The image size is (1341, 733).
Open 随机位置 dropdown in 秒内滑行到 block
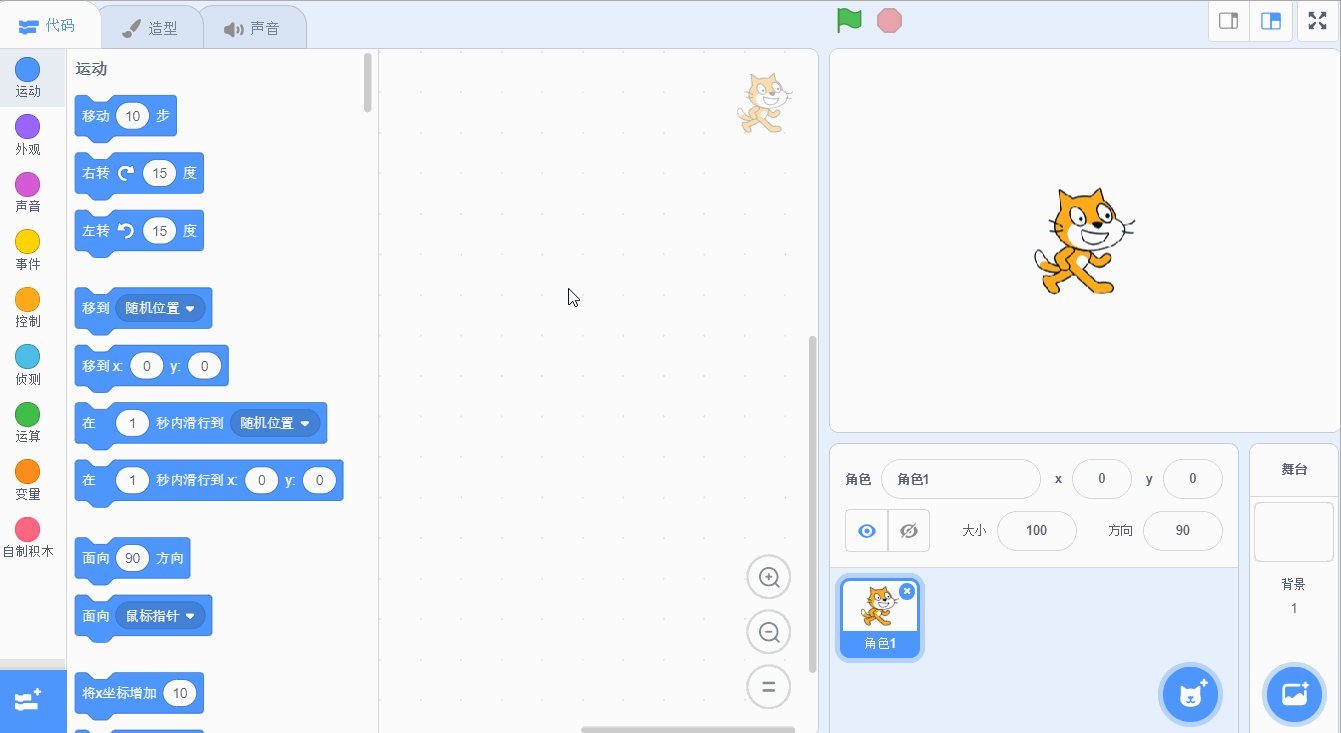coord(276,423)
